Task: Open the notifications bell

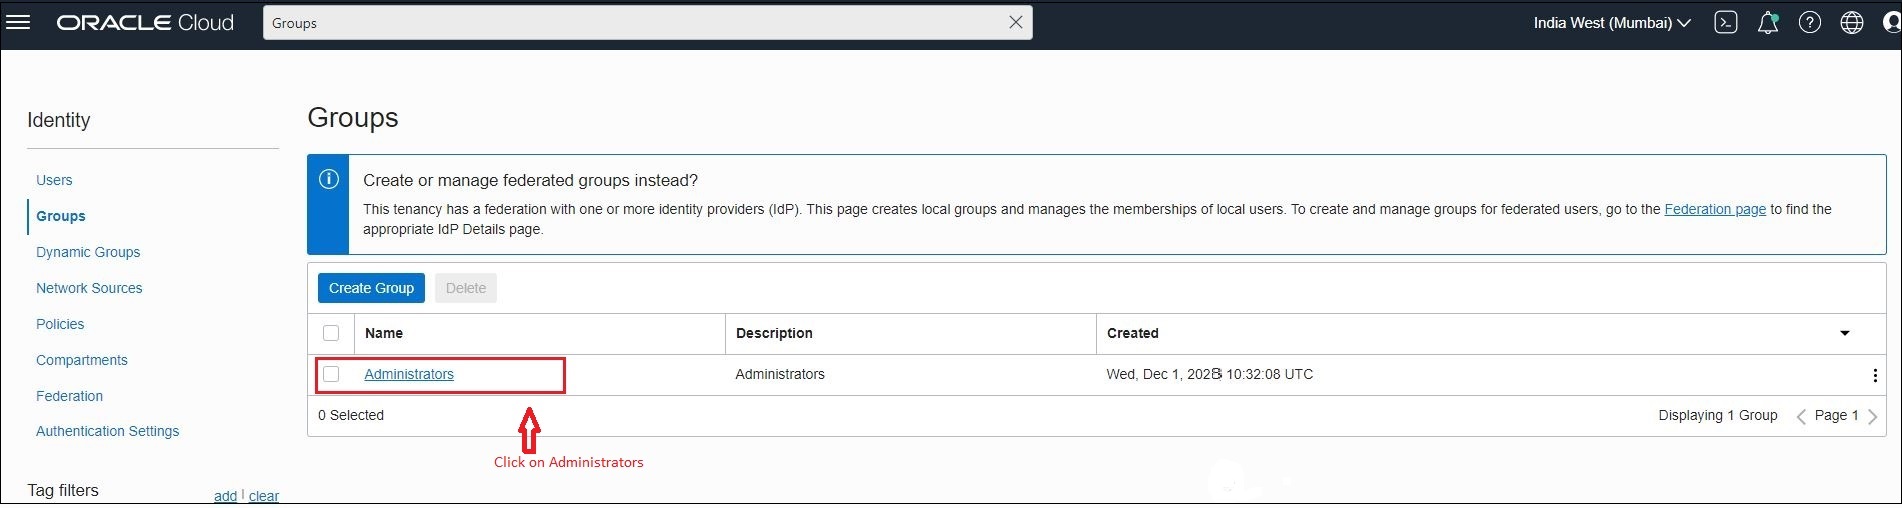Action: click(1768, 22)
